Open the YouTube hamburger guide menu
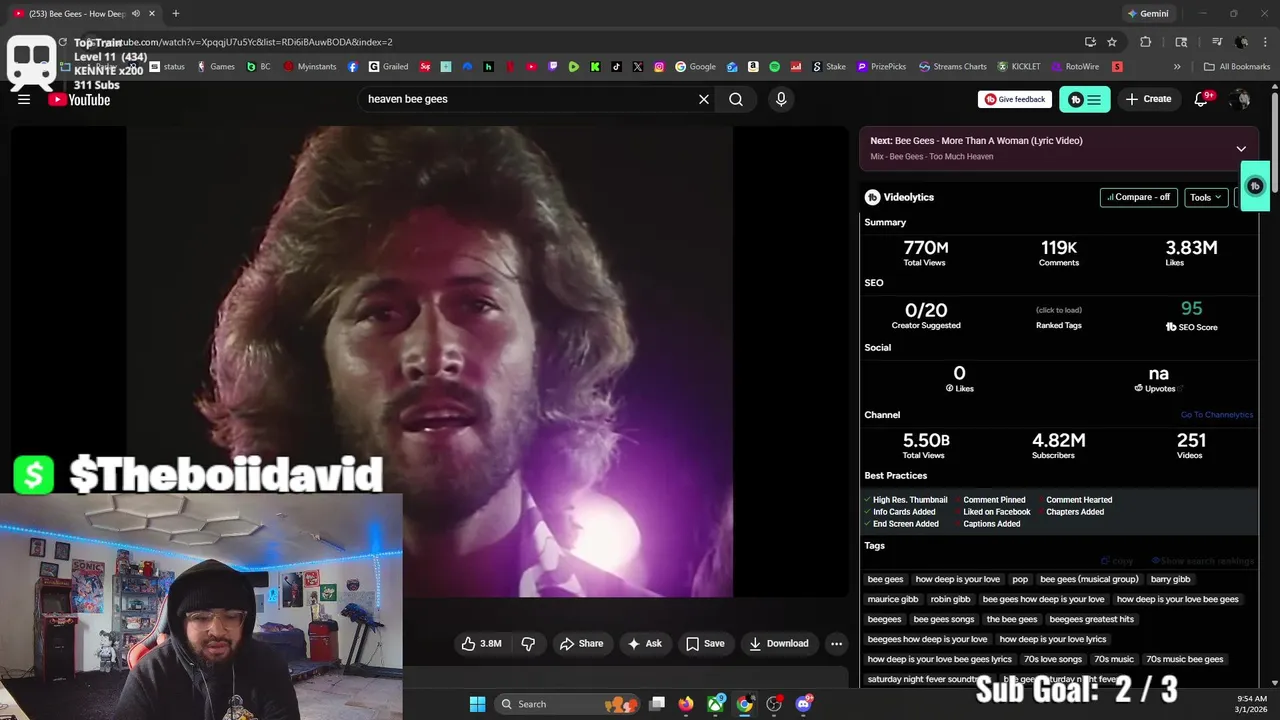This screenshot has width=1280, height=720. pyautogui.click(x=24, y=99)
